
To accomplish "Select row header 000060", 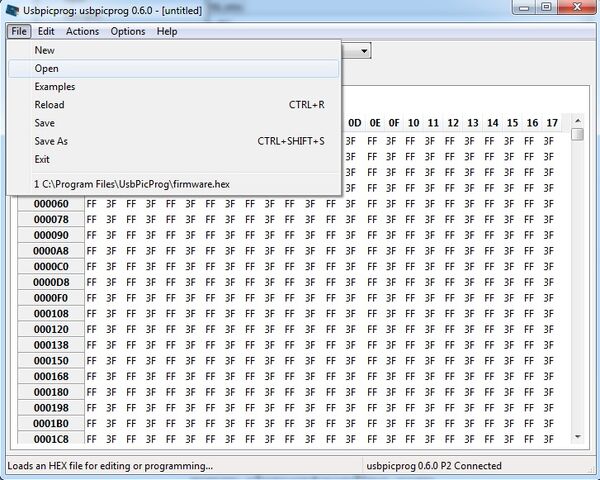I will pos(51,204).
